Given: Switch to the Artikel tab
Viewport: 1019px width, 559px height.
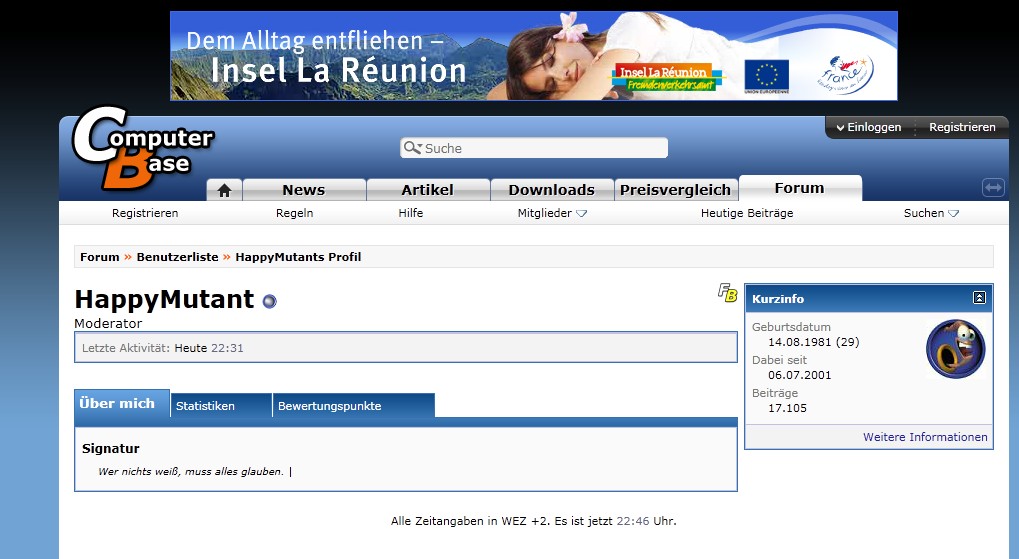Looking at the screenshot, I should 428,190.
